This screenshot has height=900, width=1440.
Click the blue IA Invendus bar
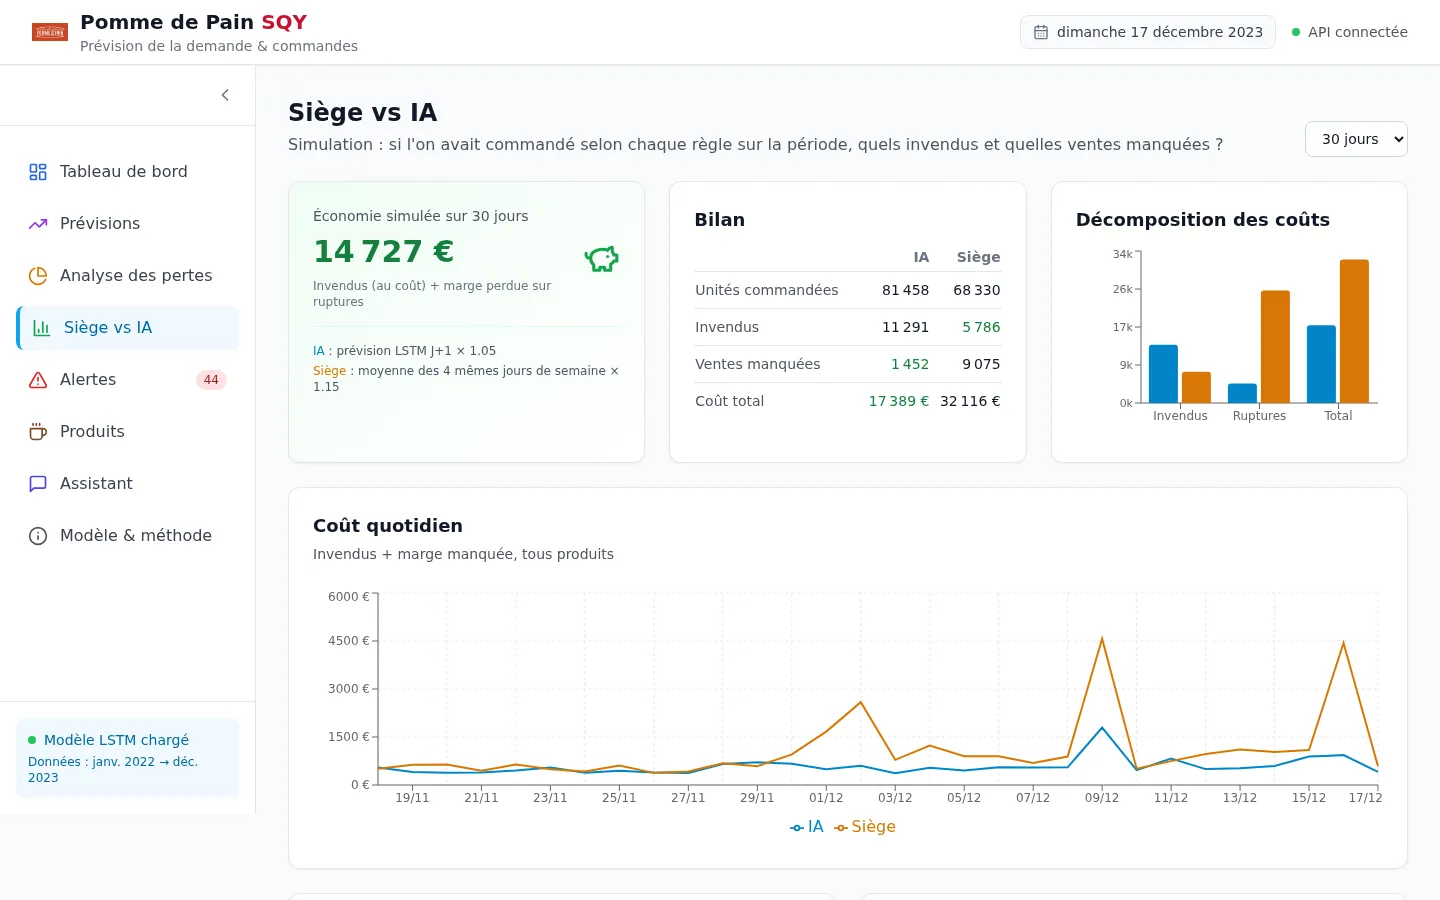click(x=1163, y=374)
